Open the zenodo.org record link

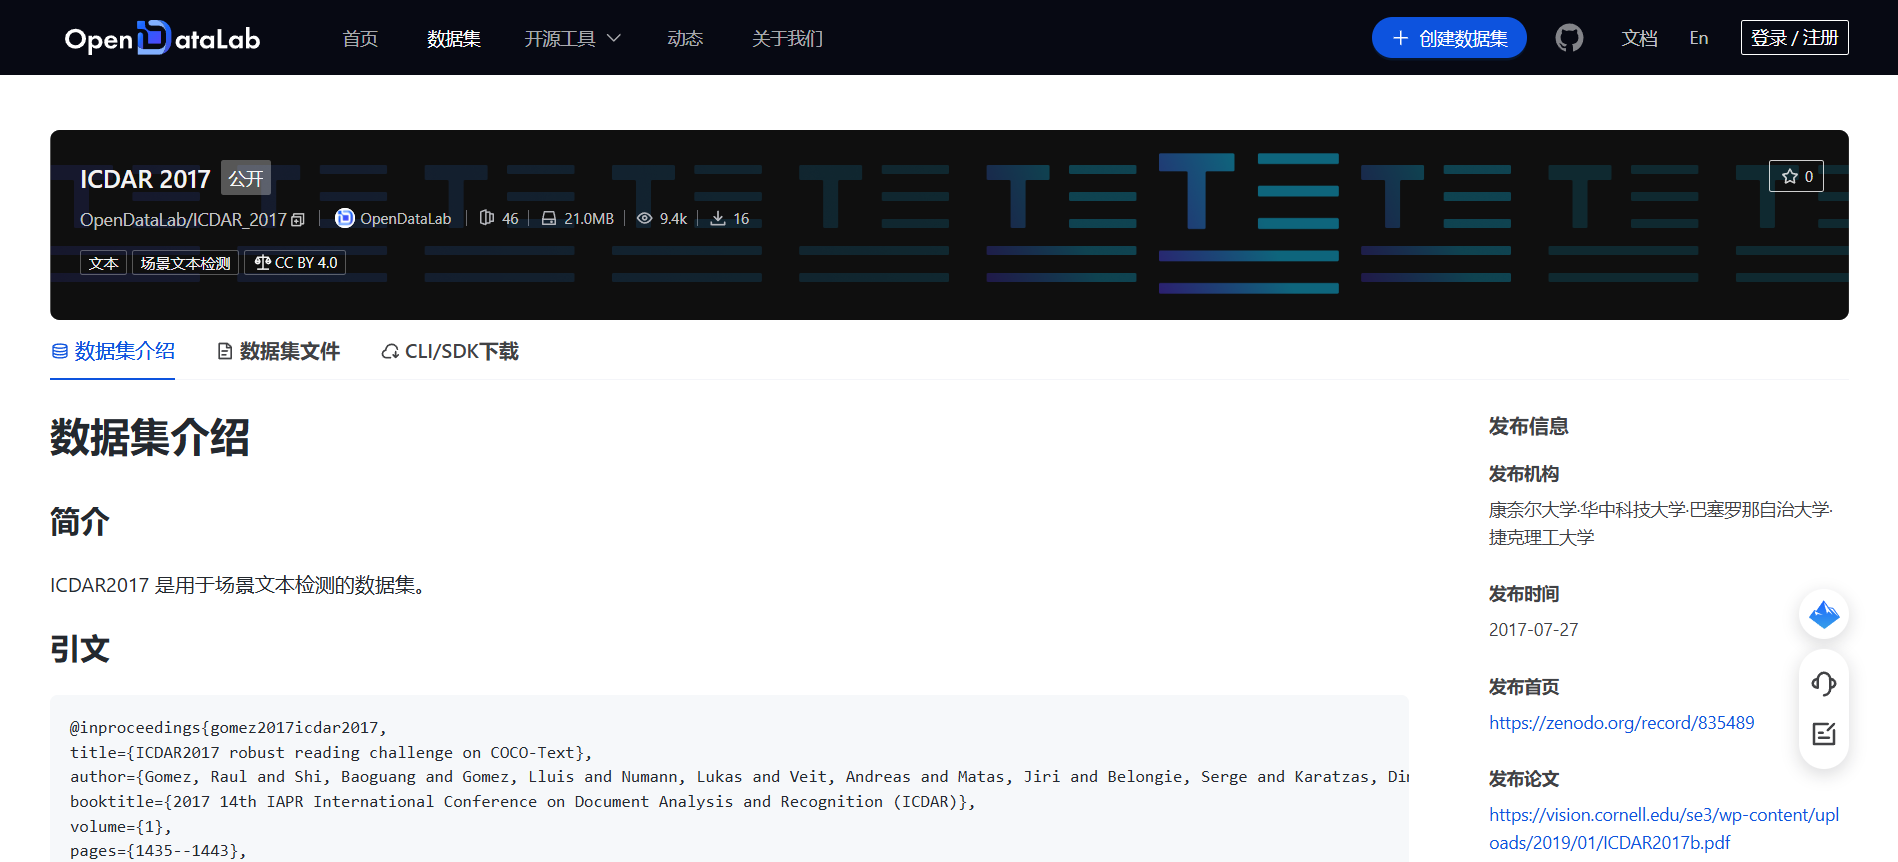click(1622, 723)
